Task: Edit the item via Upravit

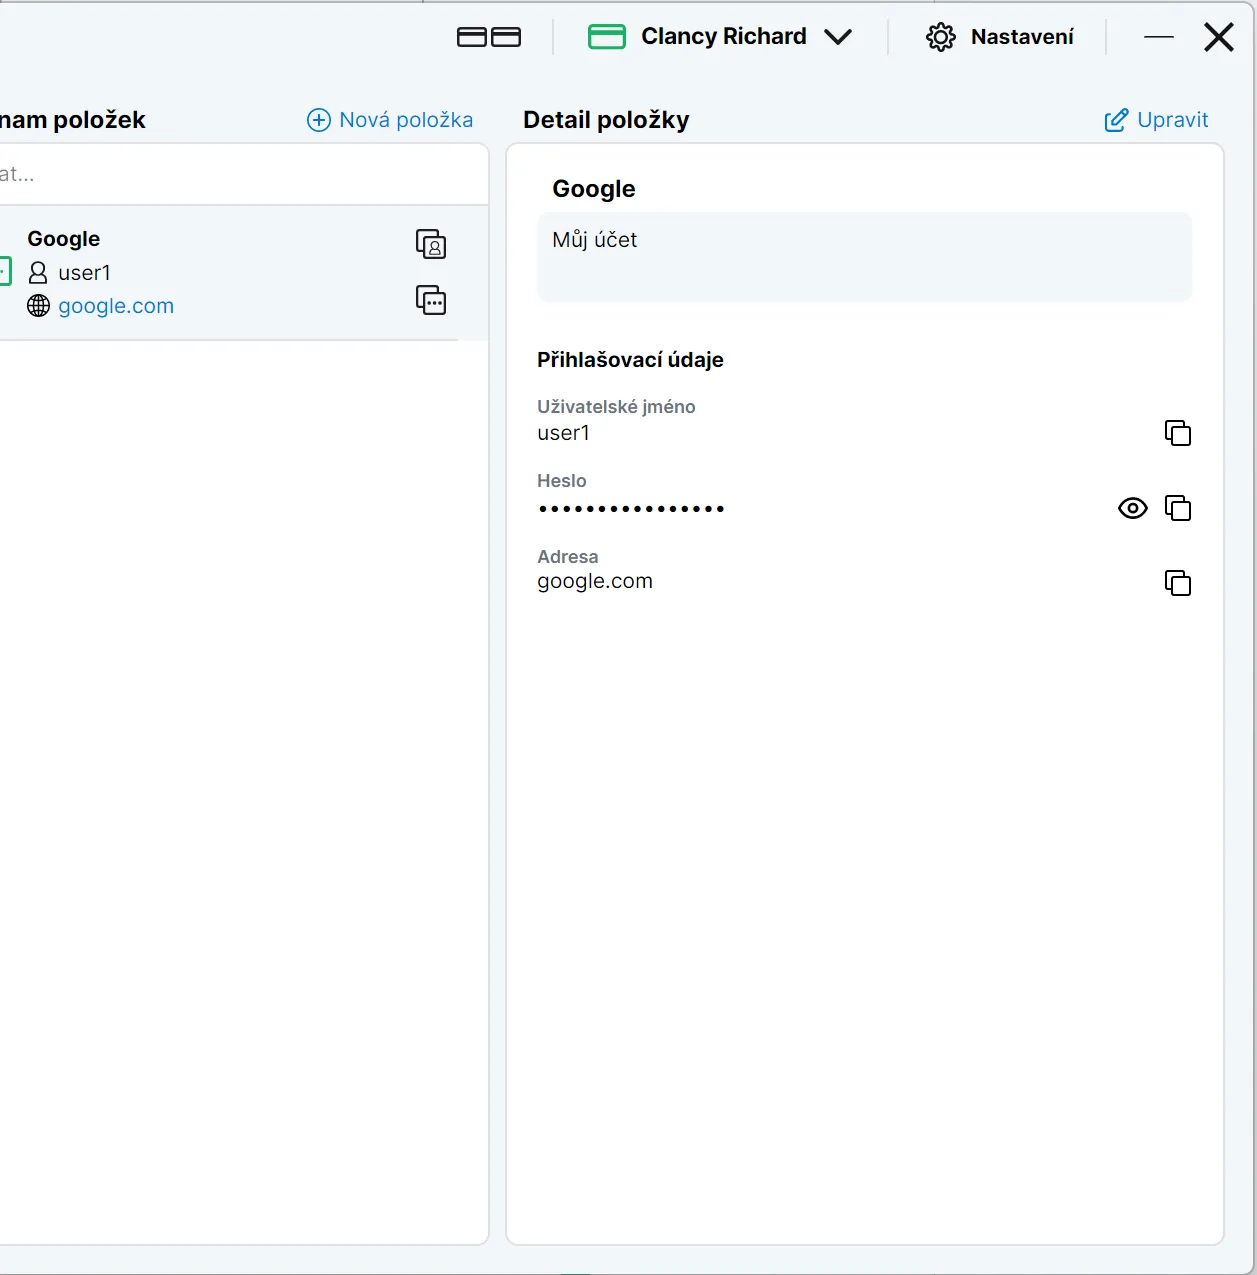Action: [x=1157, y=120]
